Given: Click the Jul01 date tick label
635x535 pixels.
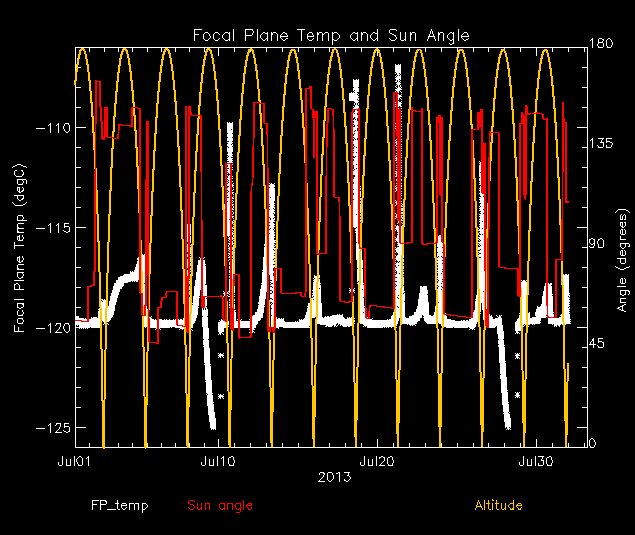Looking at the screenshot, I should 76,462.
